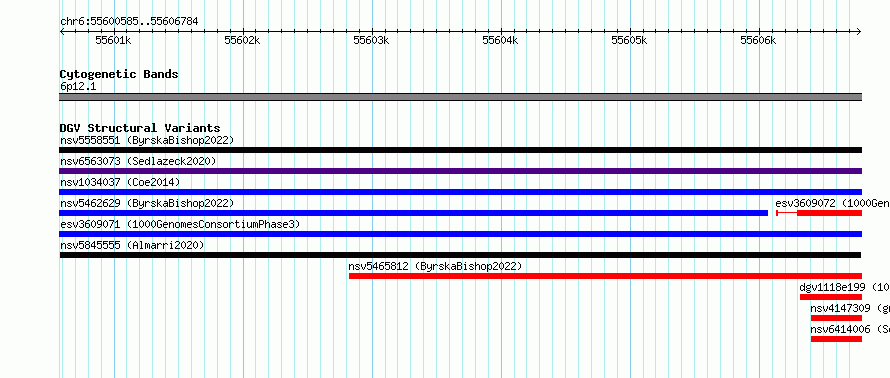This screenshot has width=890, height=378.
Task: Click the black bar for nsv5558551
Action: [x=460, y=150]
